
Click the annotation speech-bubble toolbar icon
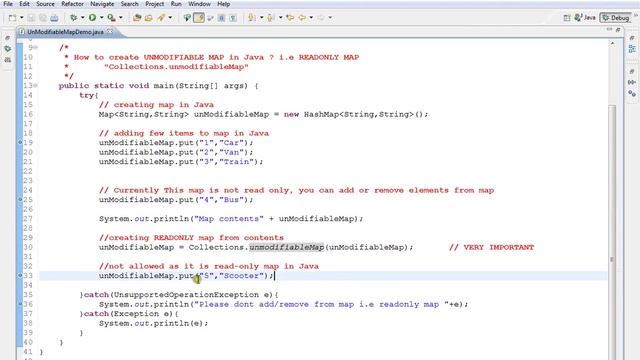[x=187, y=18]
